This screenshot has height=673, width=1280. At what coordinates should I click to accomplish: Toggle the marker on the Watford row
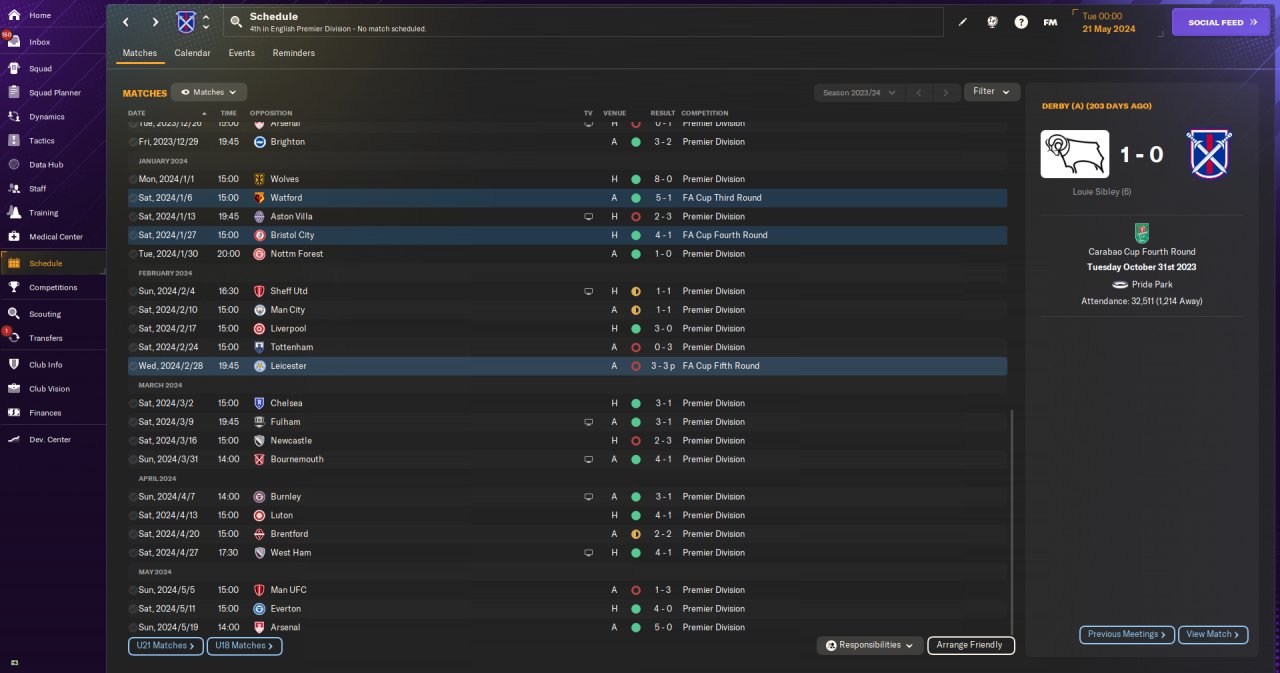pyautogui.click(x=133, y=198)
